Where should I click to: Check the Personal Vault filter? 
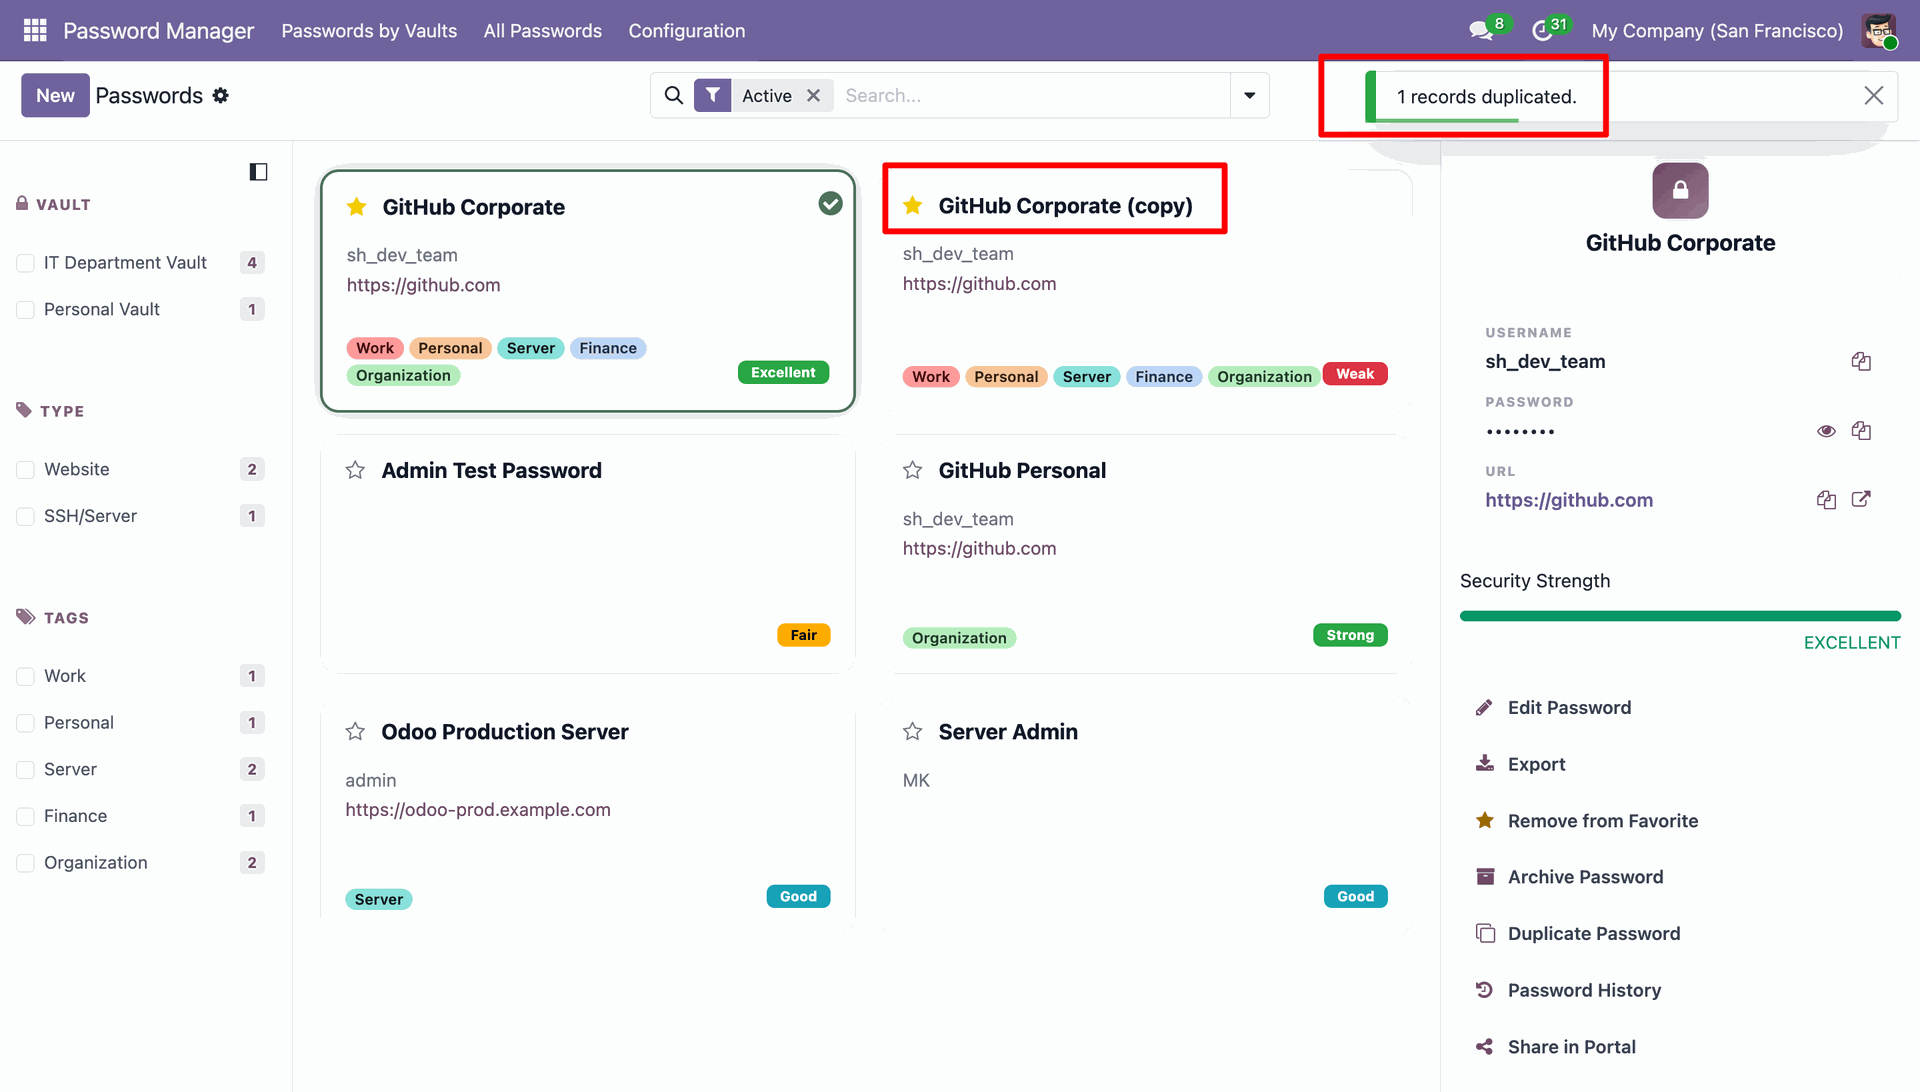[26, 310]
